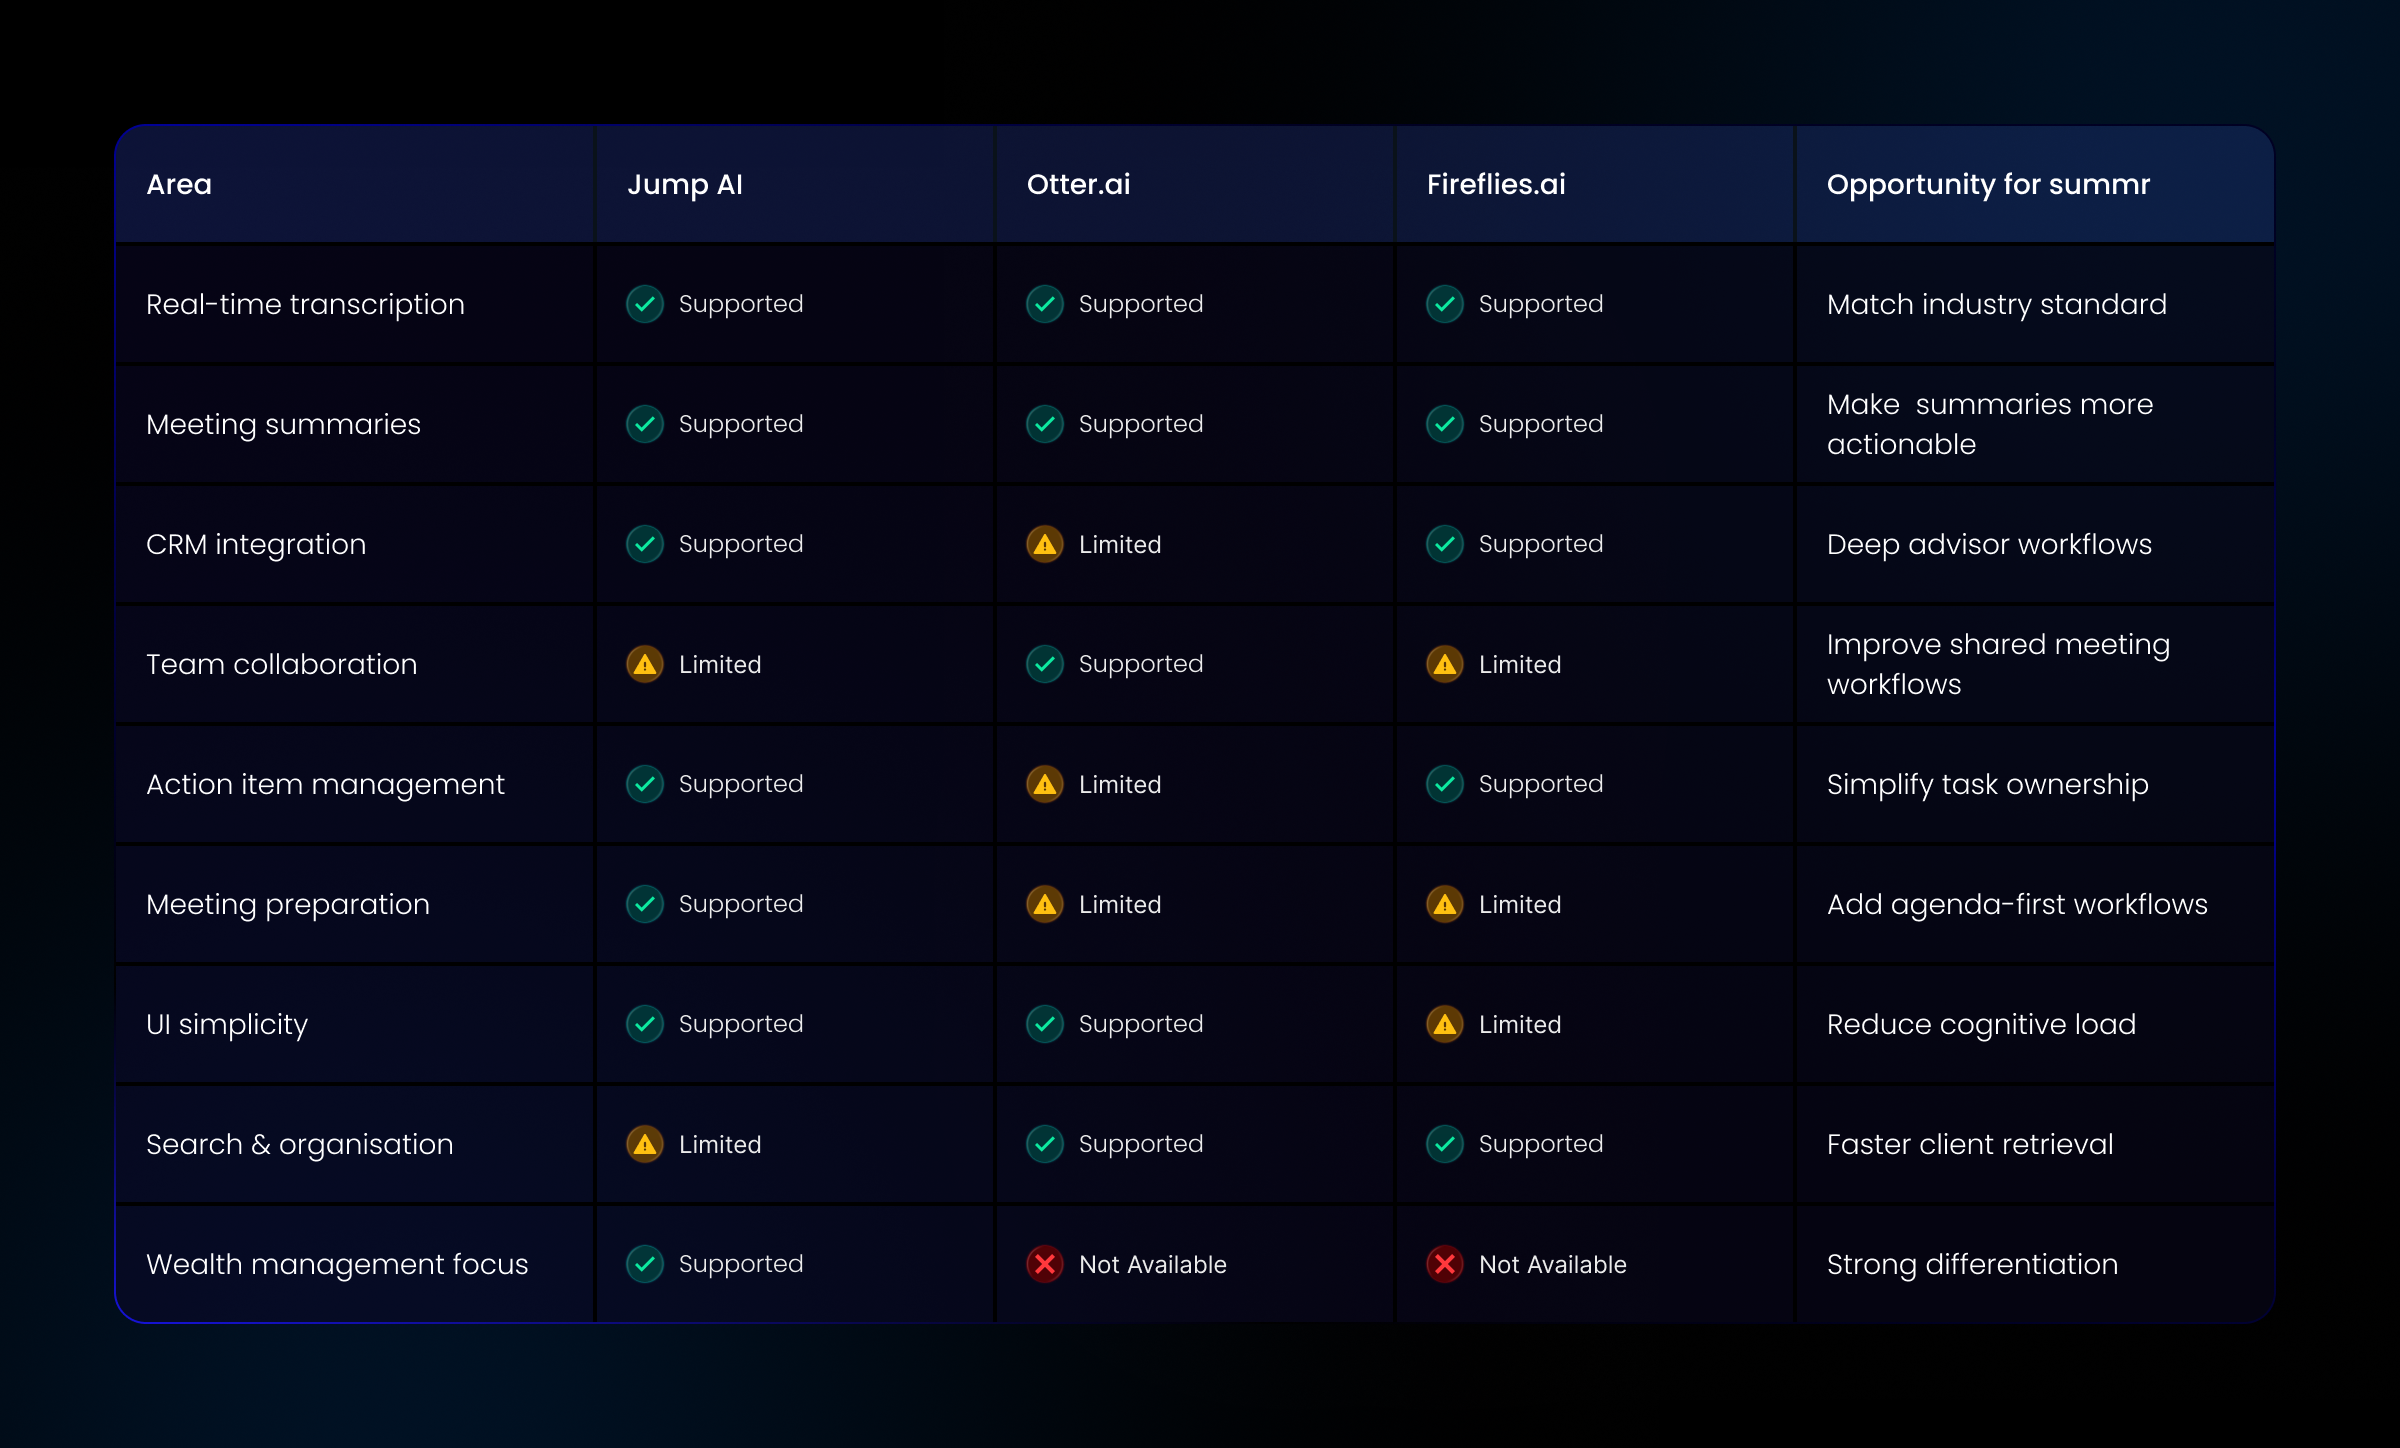The height and width of the screenshot is (1448, 2400).
Task: Select Otter.ai's check icon for Meeting summaries
Action: click(x=1045, y=424)
